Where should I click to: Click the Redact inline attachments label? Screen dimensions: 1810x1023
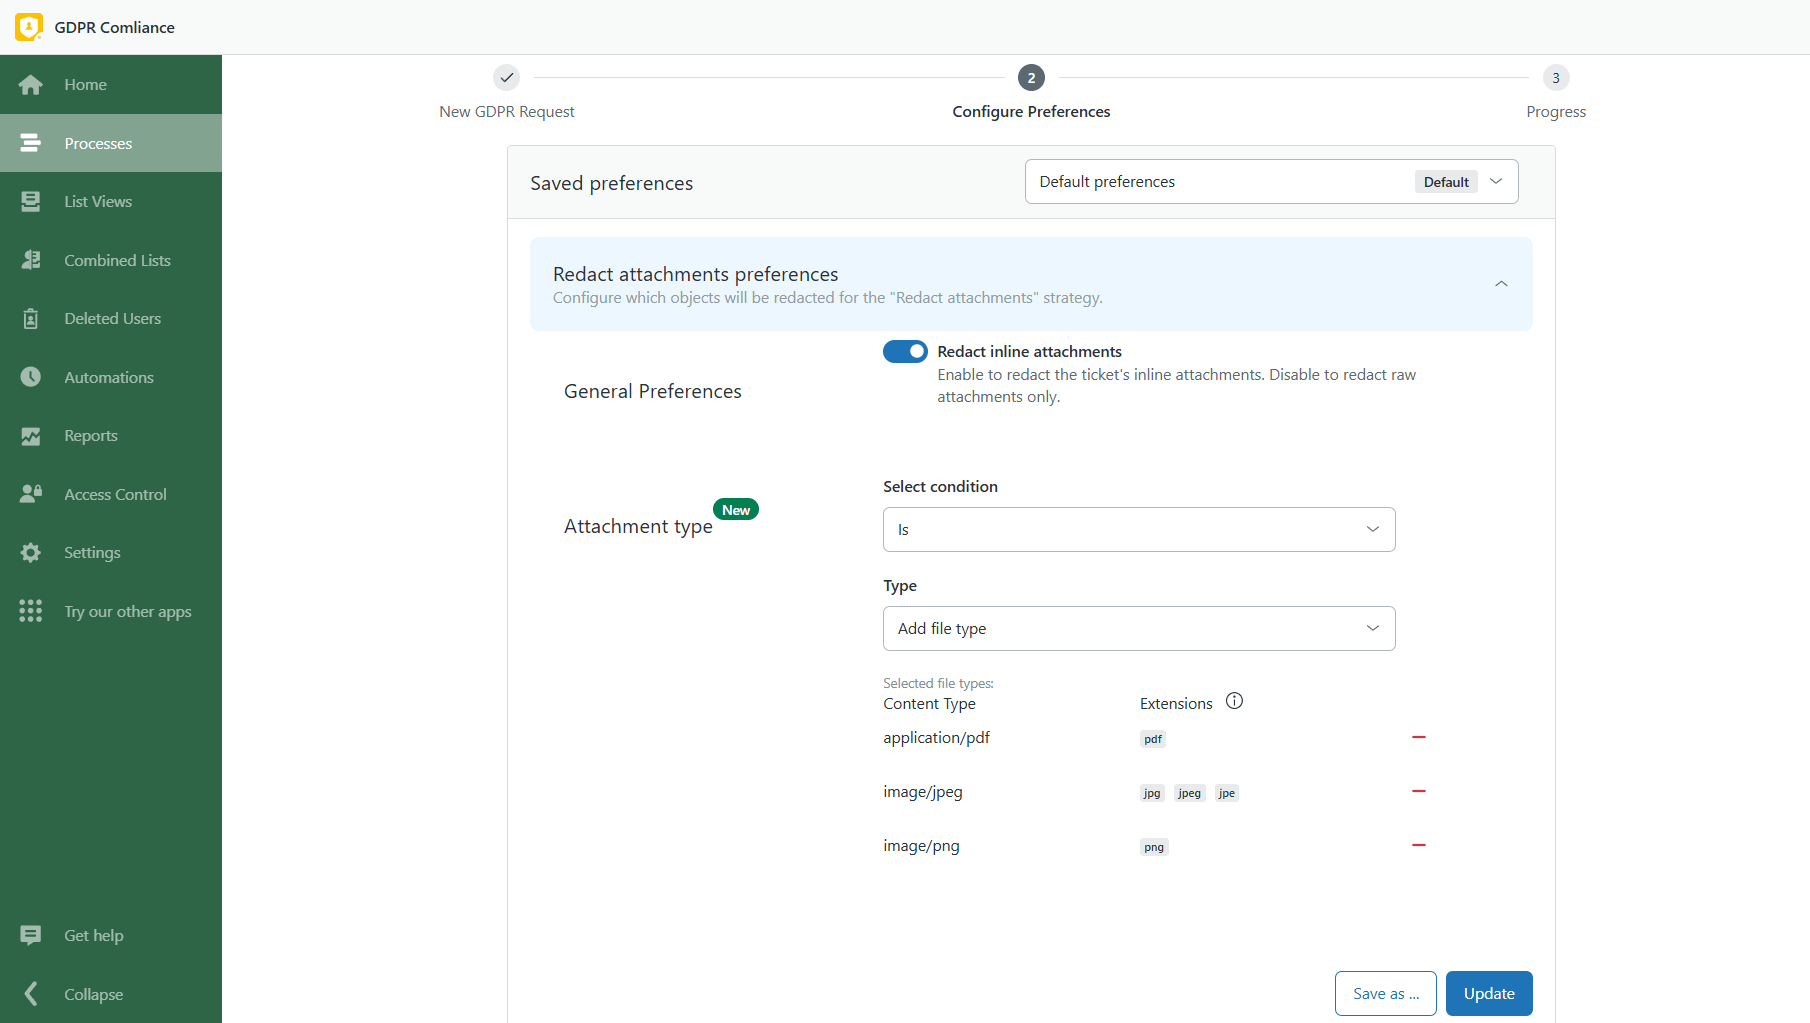1029,351
